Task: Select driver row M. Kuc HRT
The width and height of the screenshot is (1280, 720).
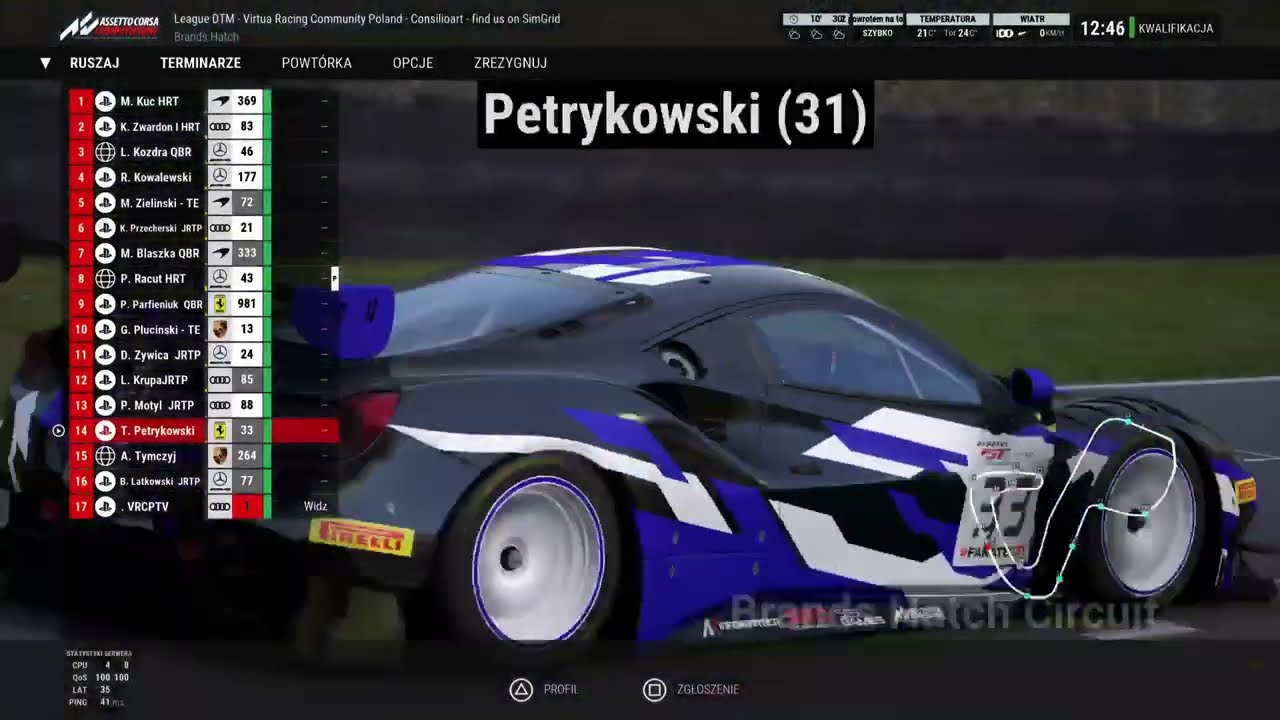Action: click(x=204, y=101)
